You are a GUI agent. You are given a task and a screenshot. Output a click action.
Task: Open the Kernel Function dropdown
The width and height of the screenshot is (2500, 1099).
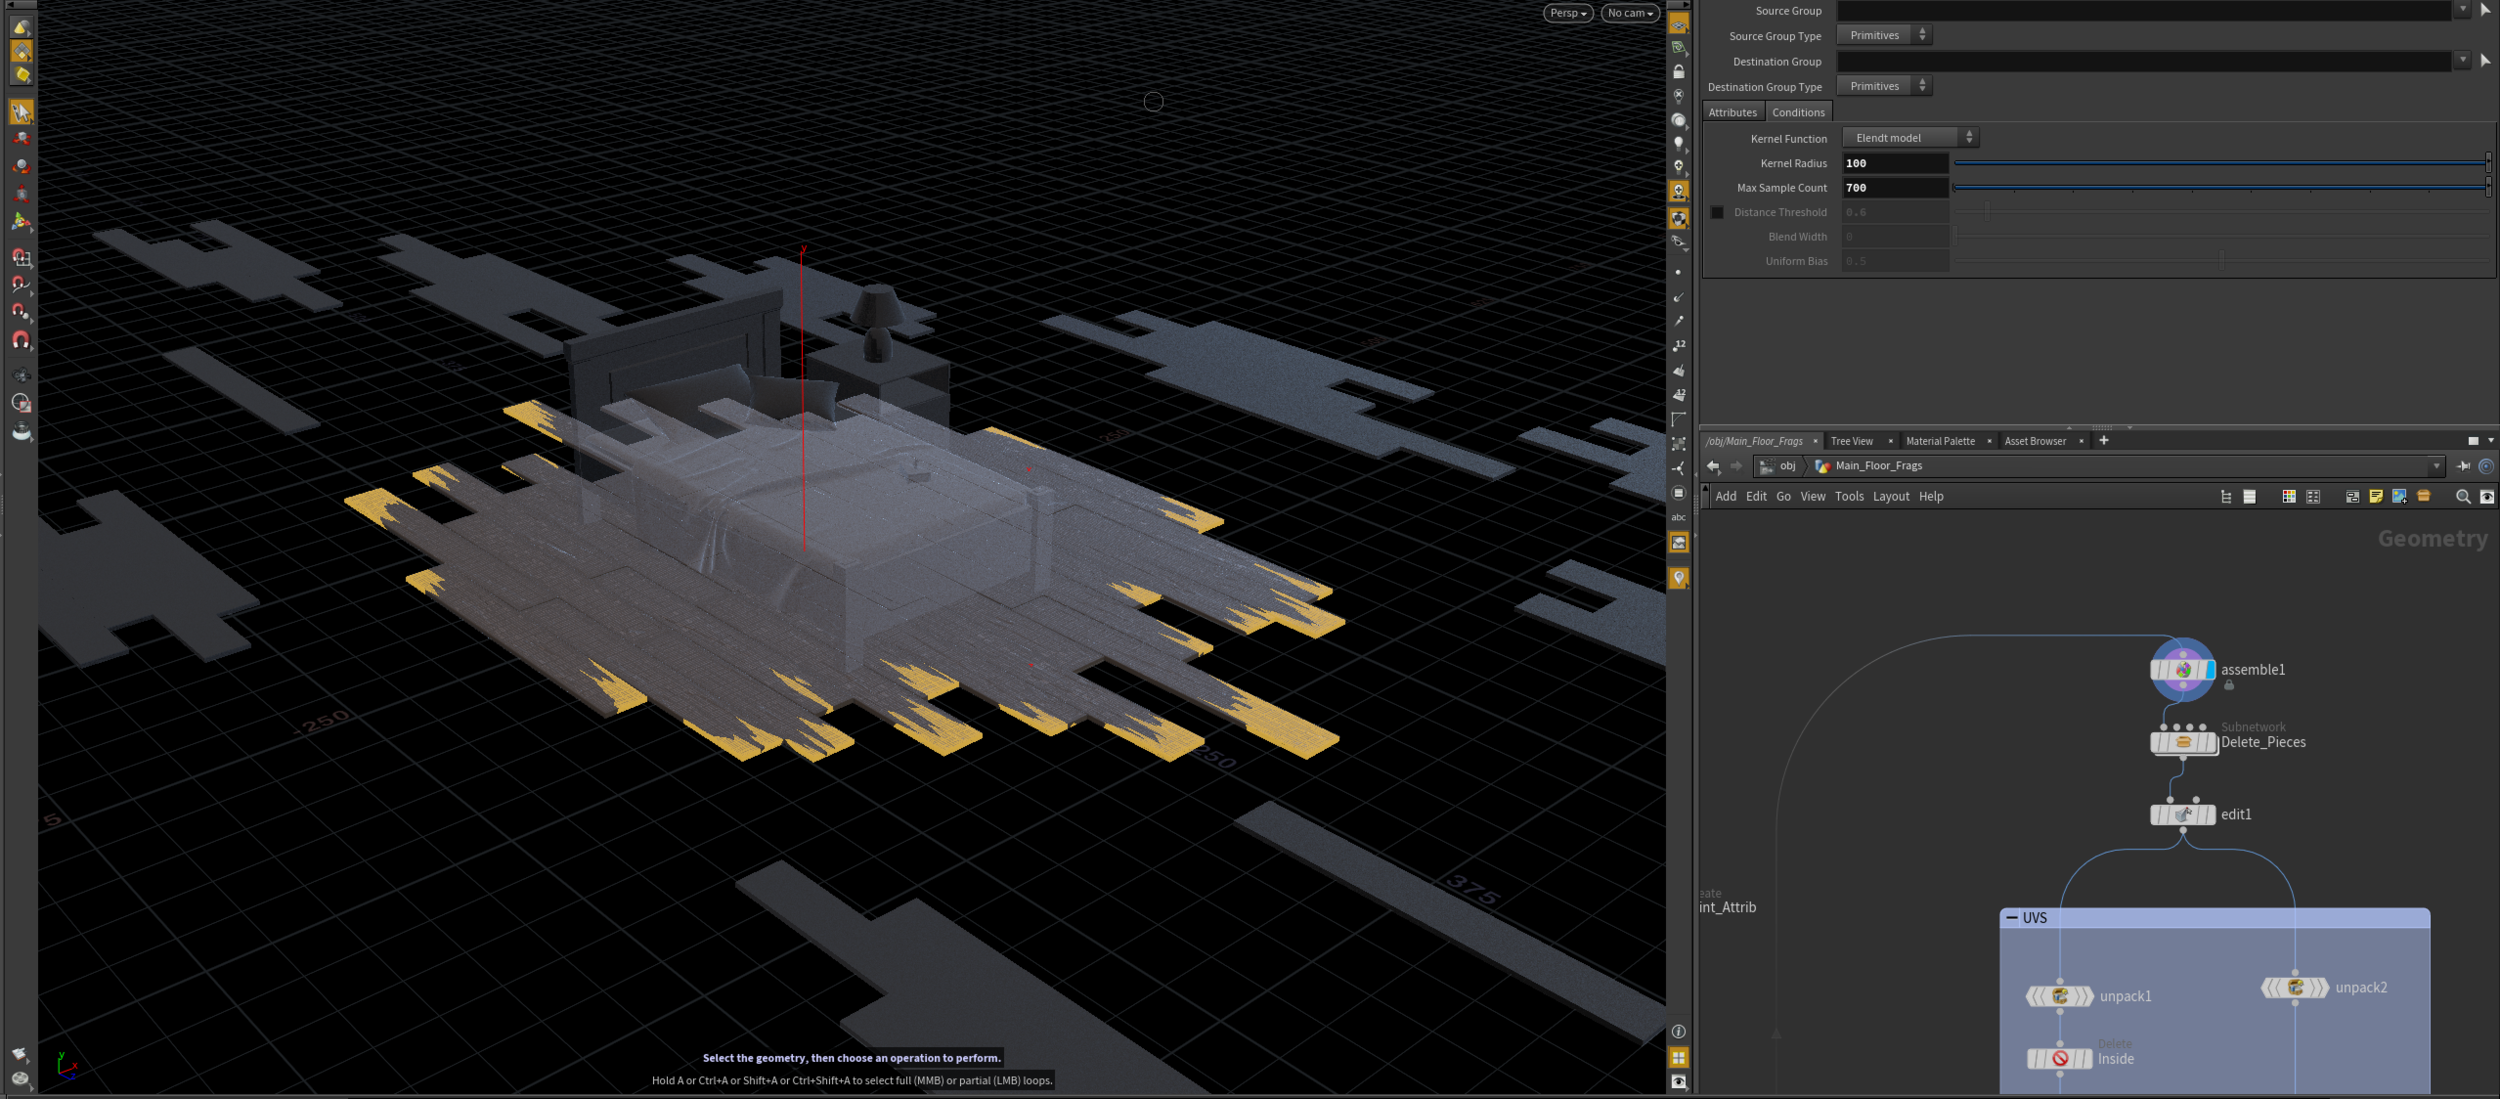click(x=1910, y=138)
